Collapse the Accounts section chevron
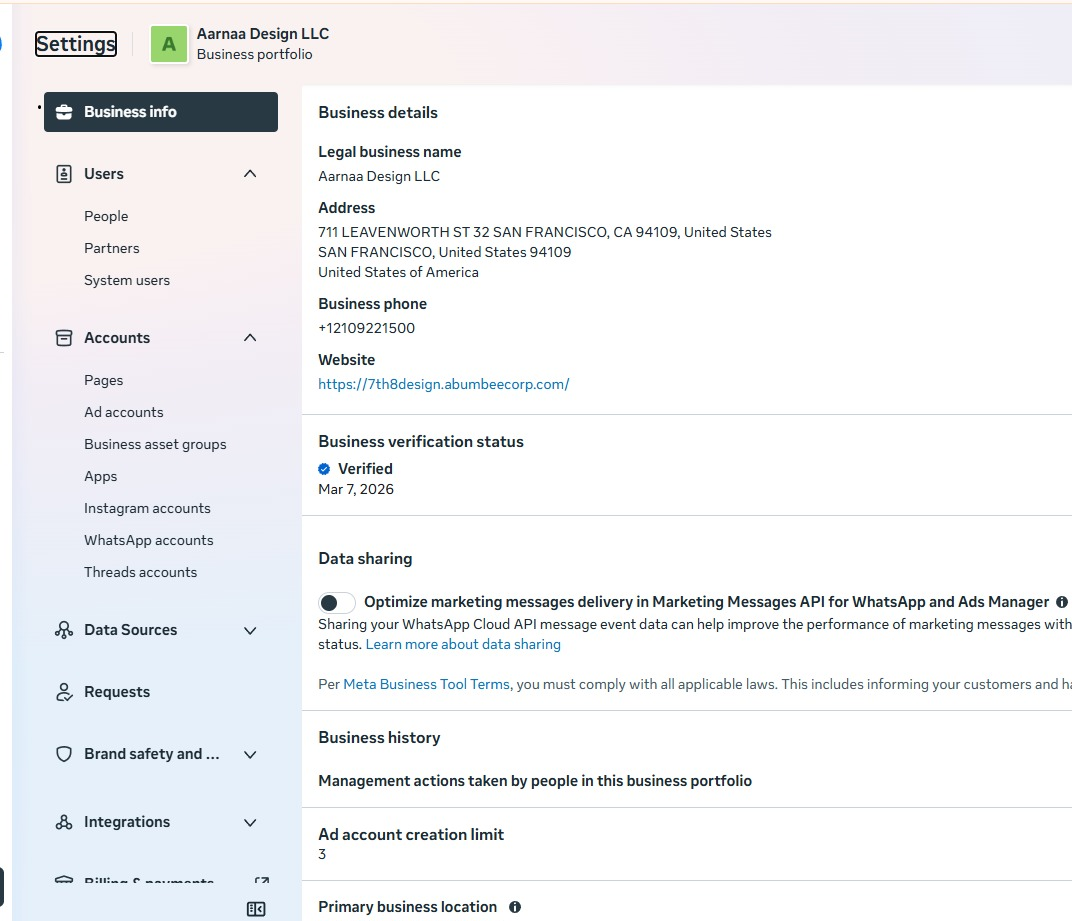 pos(250,338)
